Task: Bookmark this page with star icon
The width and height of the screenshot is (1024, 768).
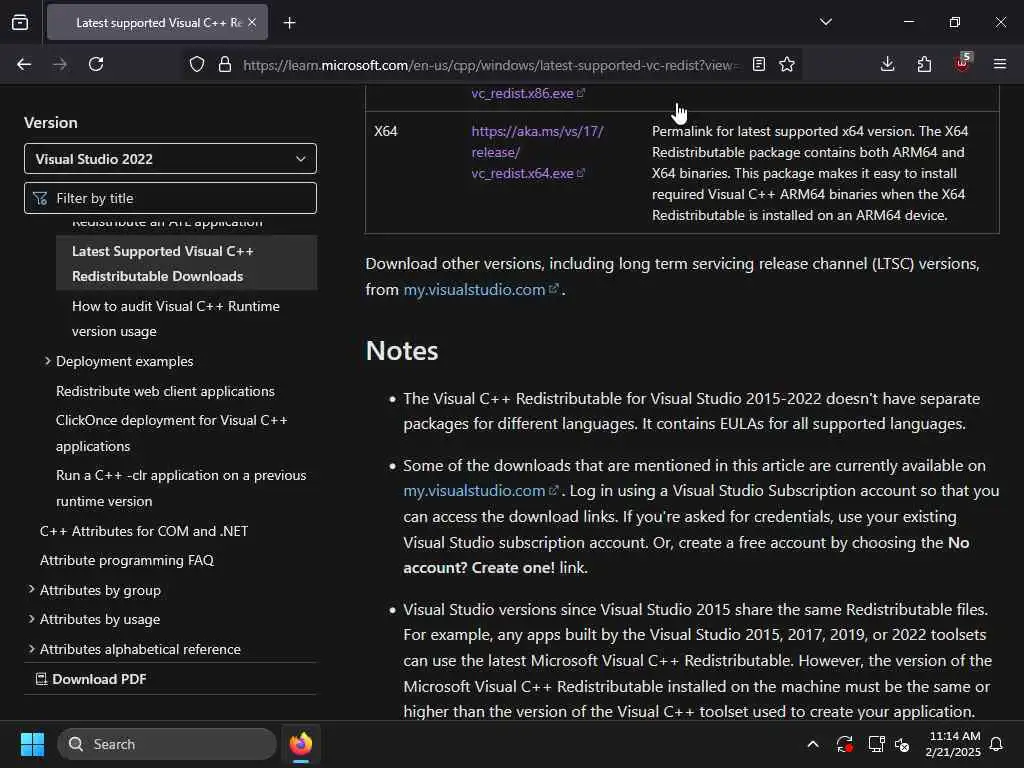Action: 787,65
